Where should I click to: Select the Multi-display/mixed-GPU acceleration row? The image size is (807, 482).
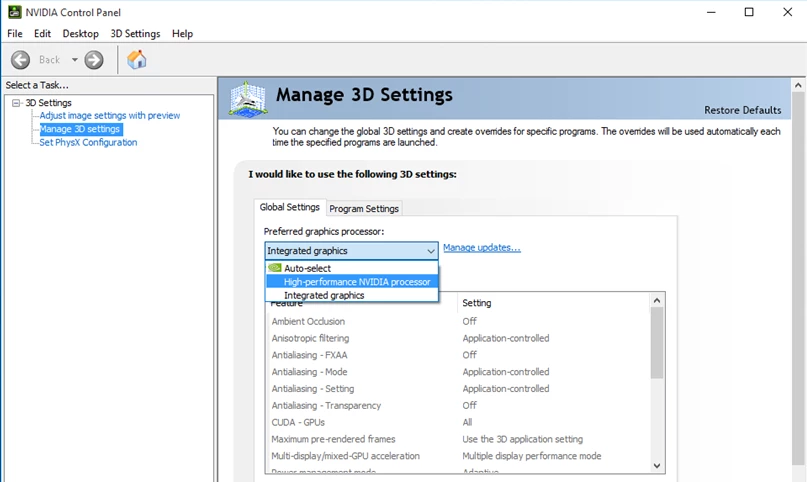click(458, 456)
